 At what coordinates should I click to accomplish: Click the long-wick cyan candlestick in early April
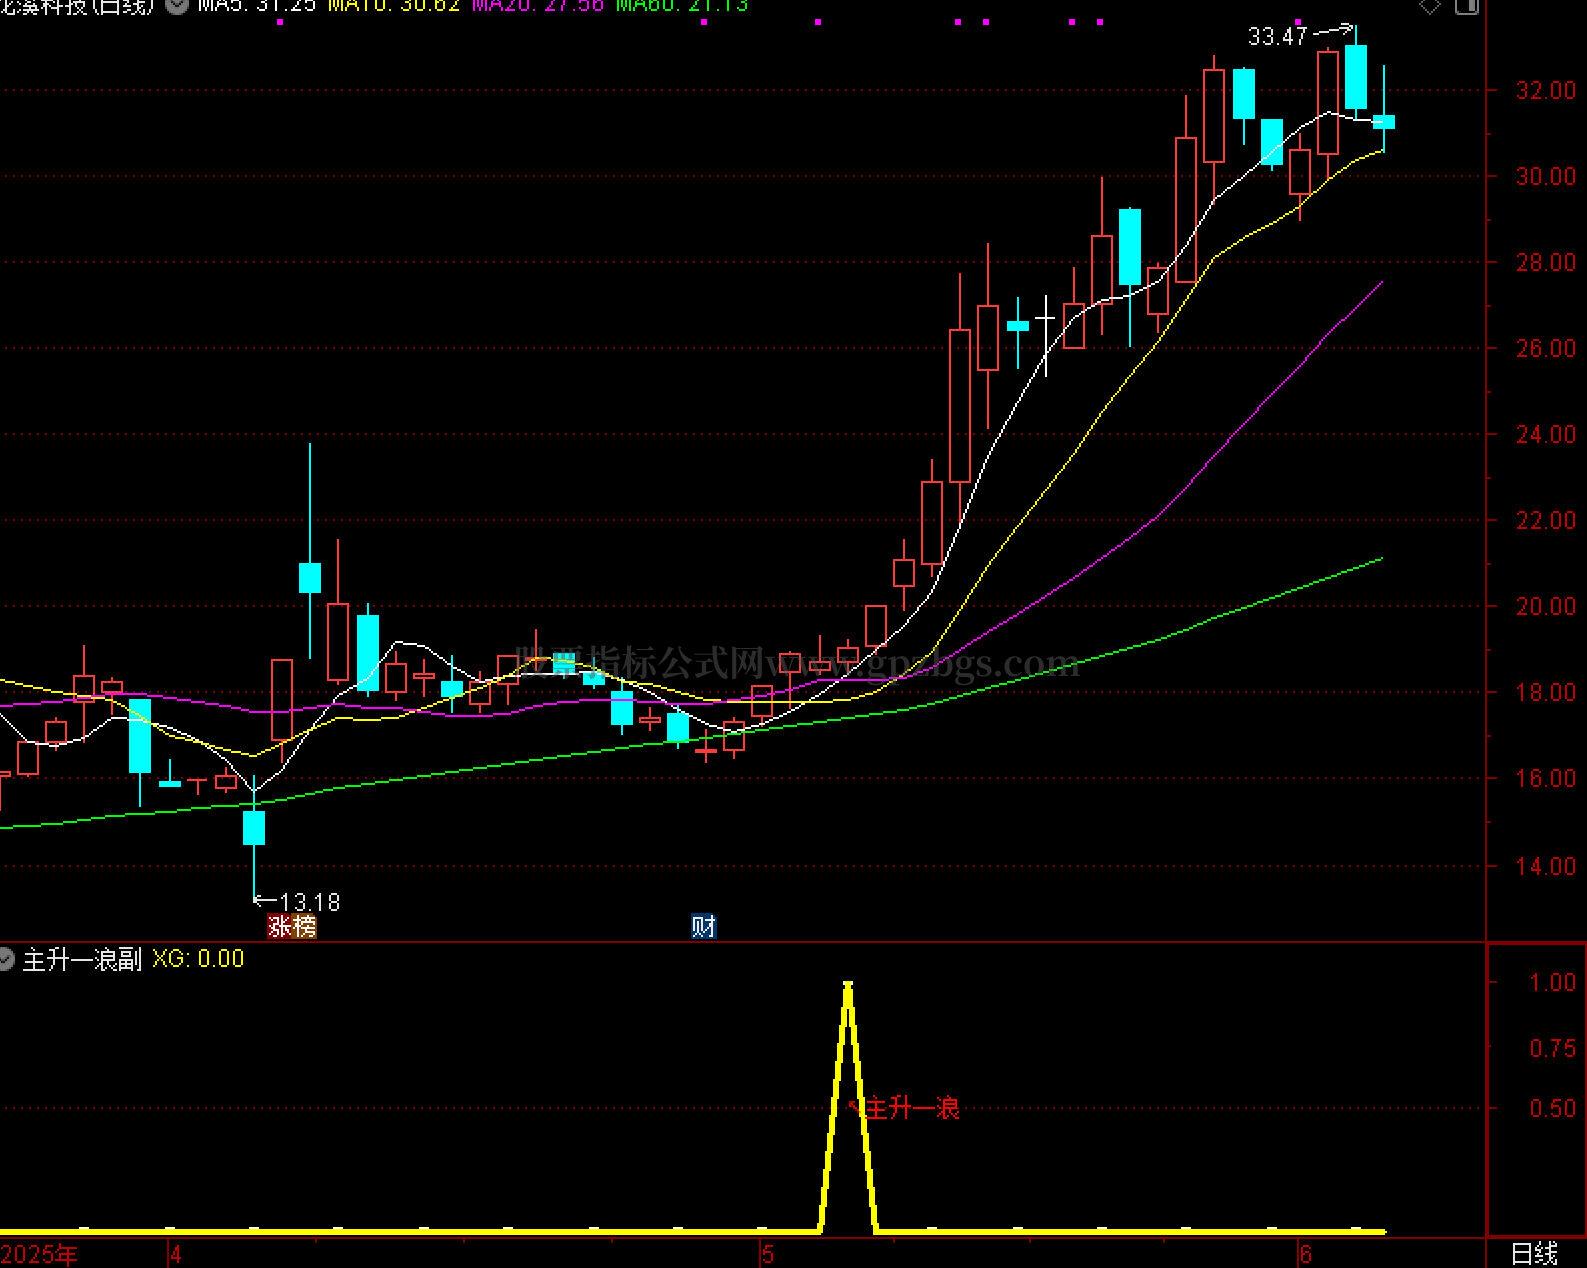(310, 577)
